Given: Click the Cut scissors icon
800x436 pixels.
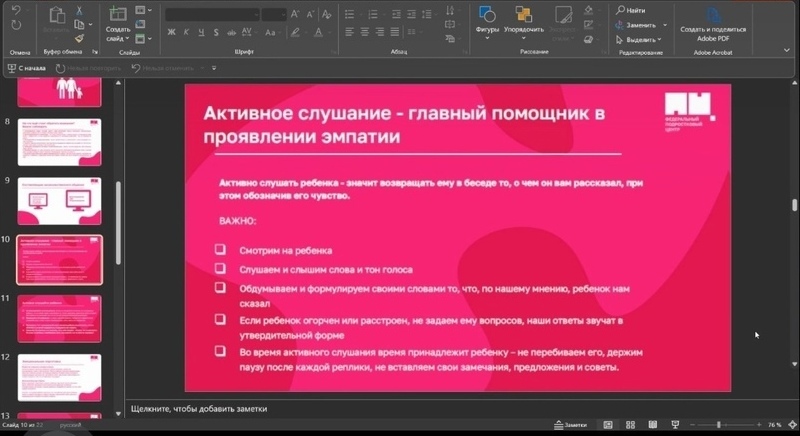Looking at the screenshot, I should tap(79, 10).
